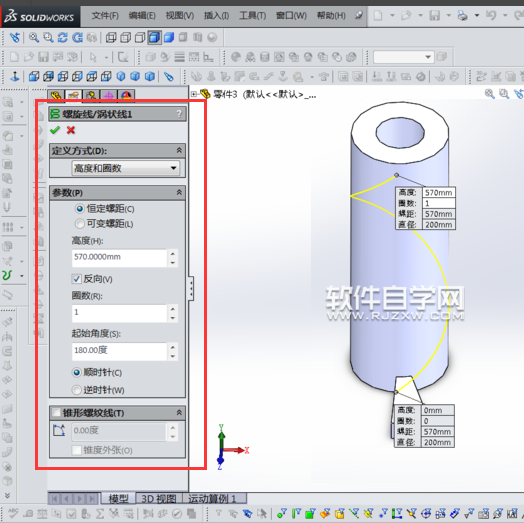Image resolution: width=524 pixels, height=523 pixels.
Task: Select 逆时针(W) radio button
Action: point(77,390)
